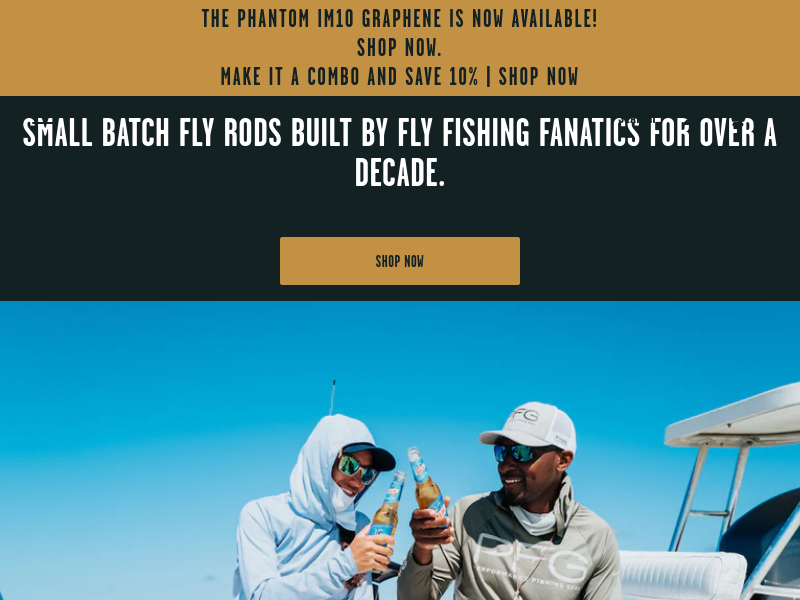The height and width of the screenshot is (600, 800).
Task: Click the beer bottle in the man's hand
Action: click(427, 482)
